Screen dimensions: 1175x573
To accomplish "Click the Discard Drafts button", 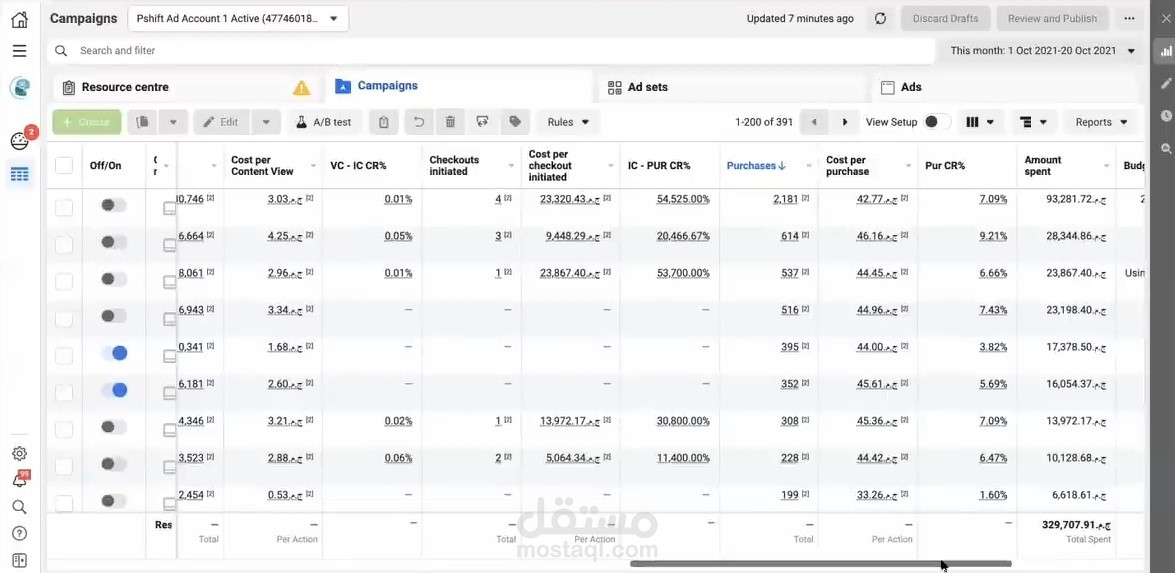I will (x=946, y=19).
